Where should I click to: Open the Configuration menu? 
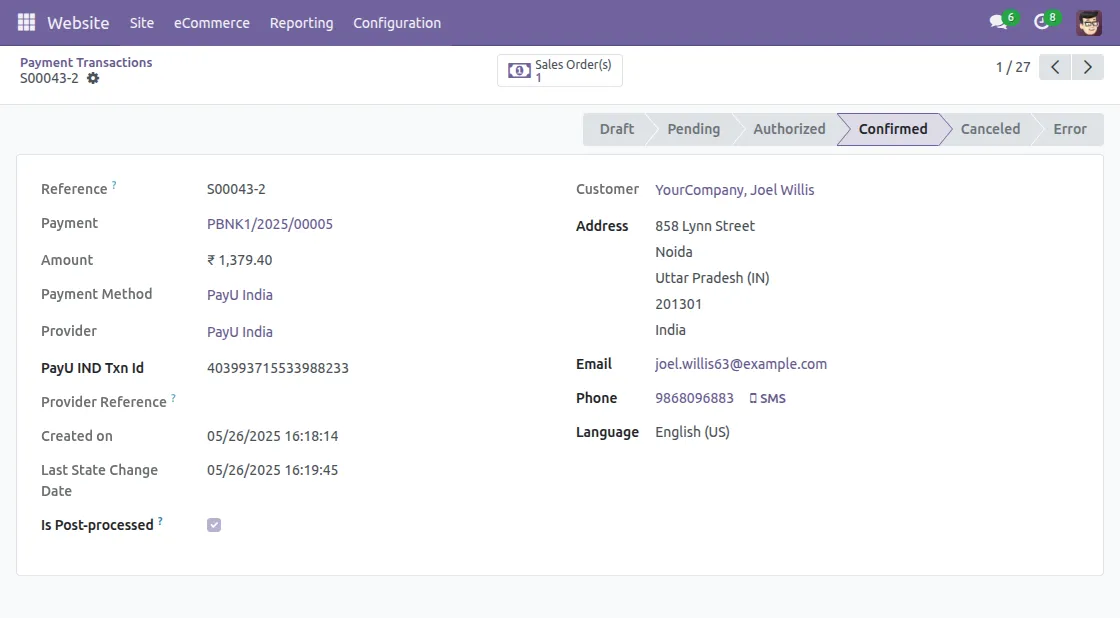[x=396, y=22]
